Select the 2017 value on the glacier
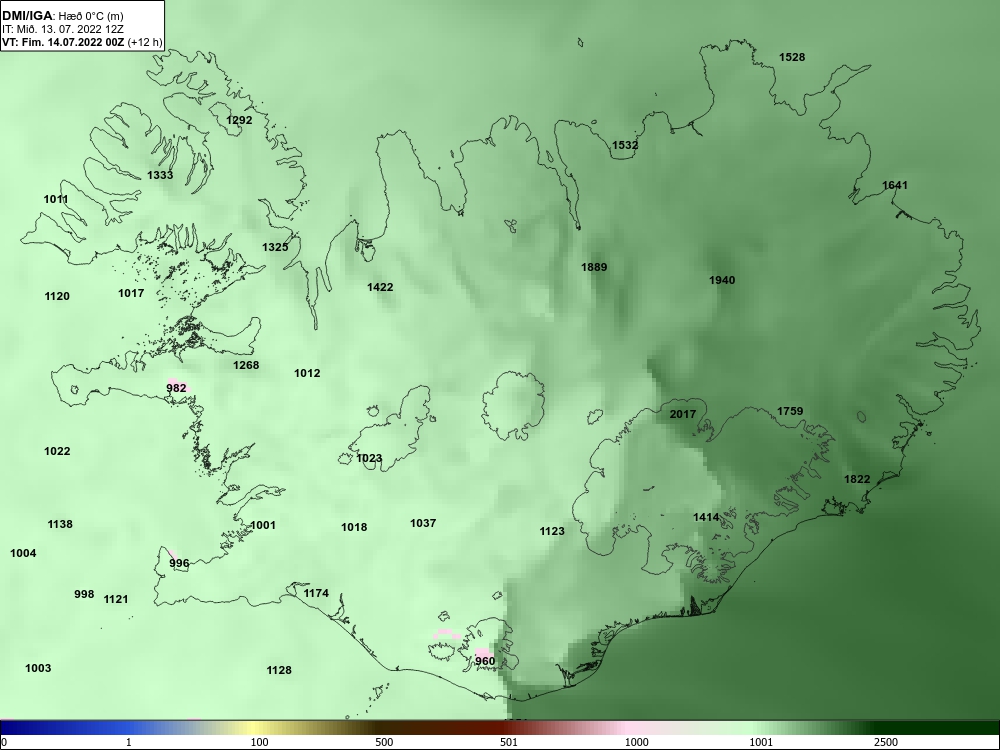The height and width of the screenshot is (750, 1000). tap(682, 415)
